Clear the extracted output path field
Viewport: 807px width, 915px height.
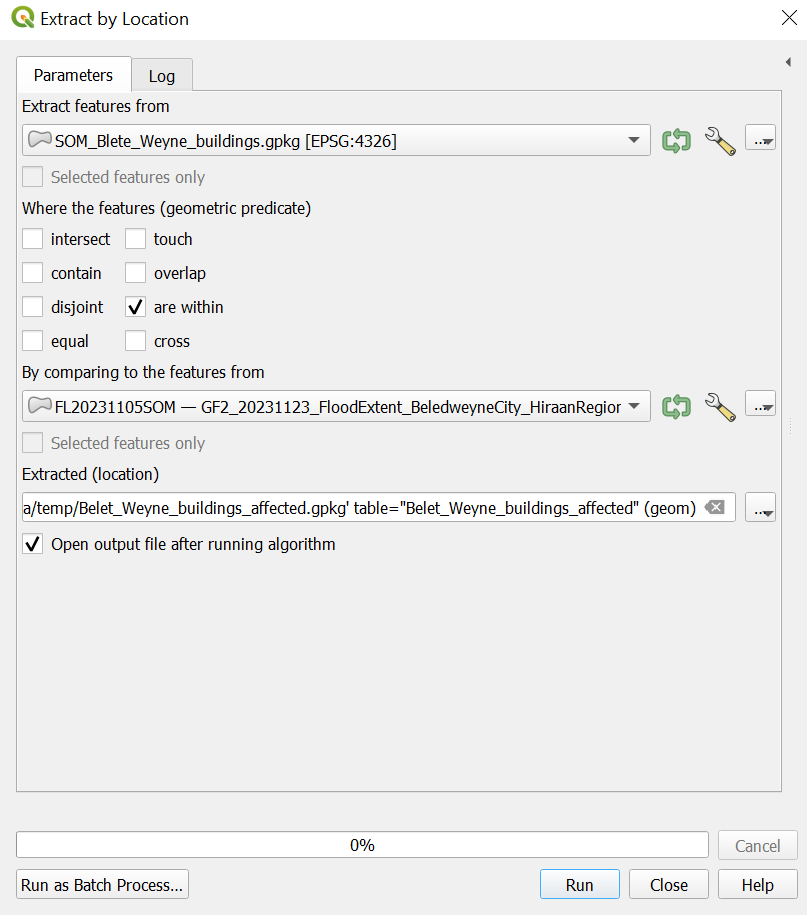click(714, 508)
